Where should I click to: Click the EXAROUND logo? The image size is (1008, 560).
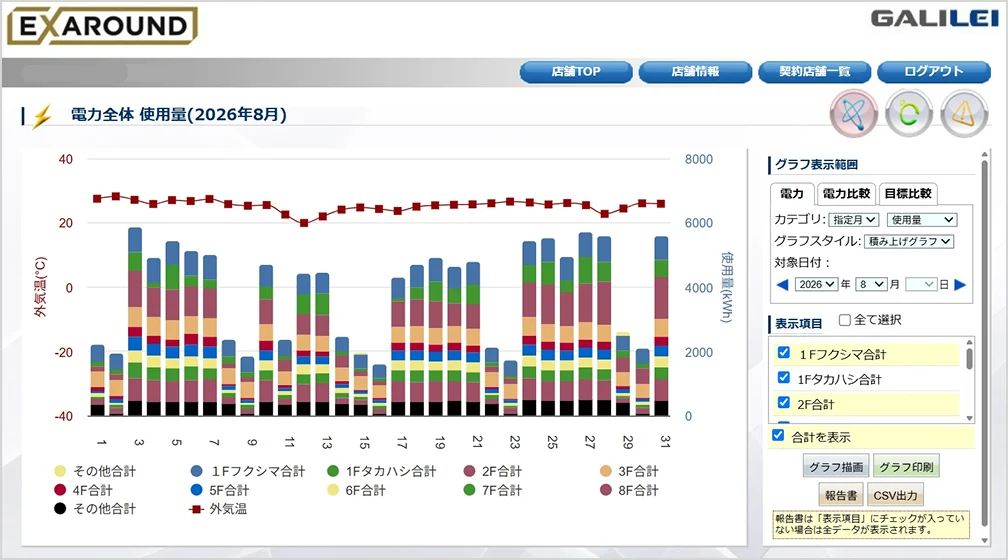click(x=102, y=26)
